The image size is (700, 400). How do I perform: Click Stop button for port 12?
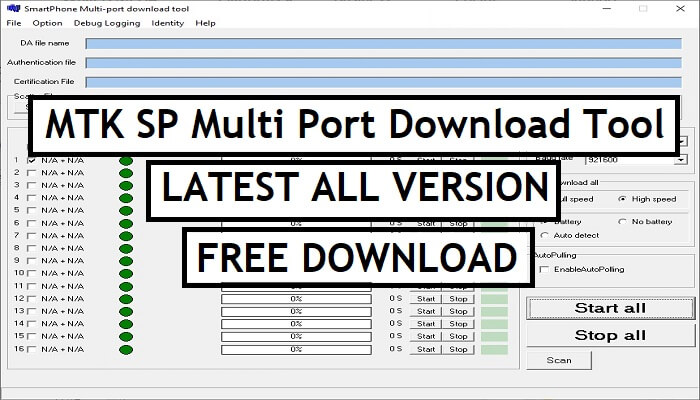coord(458,299)
